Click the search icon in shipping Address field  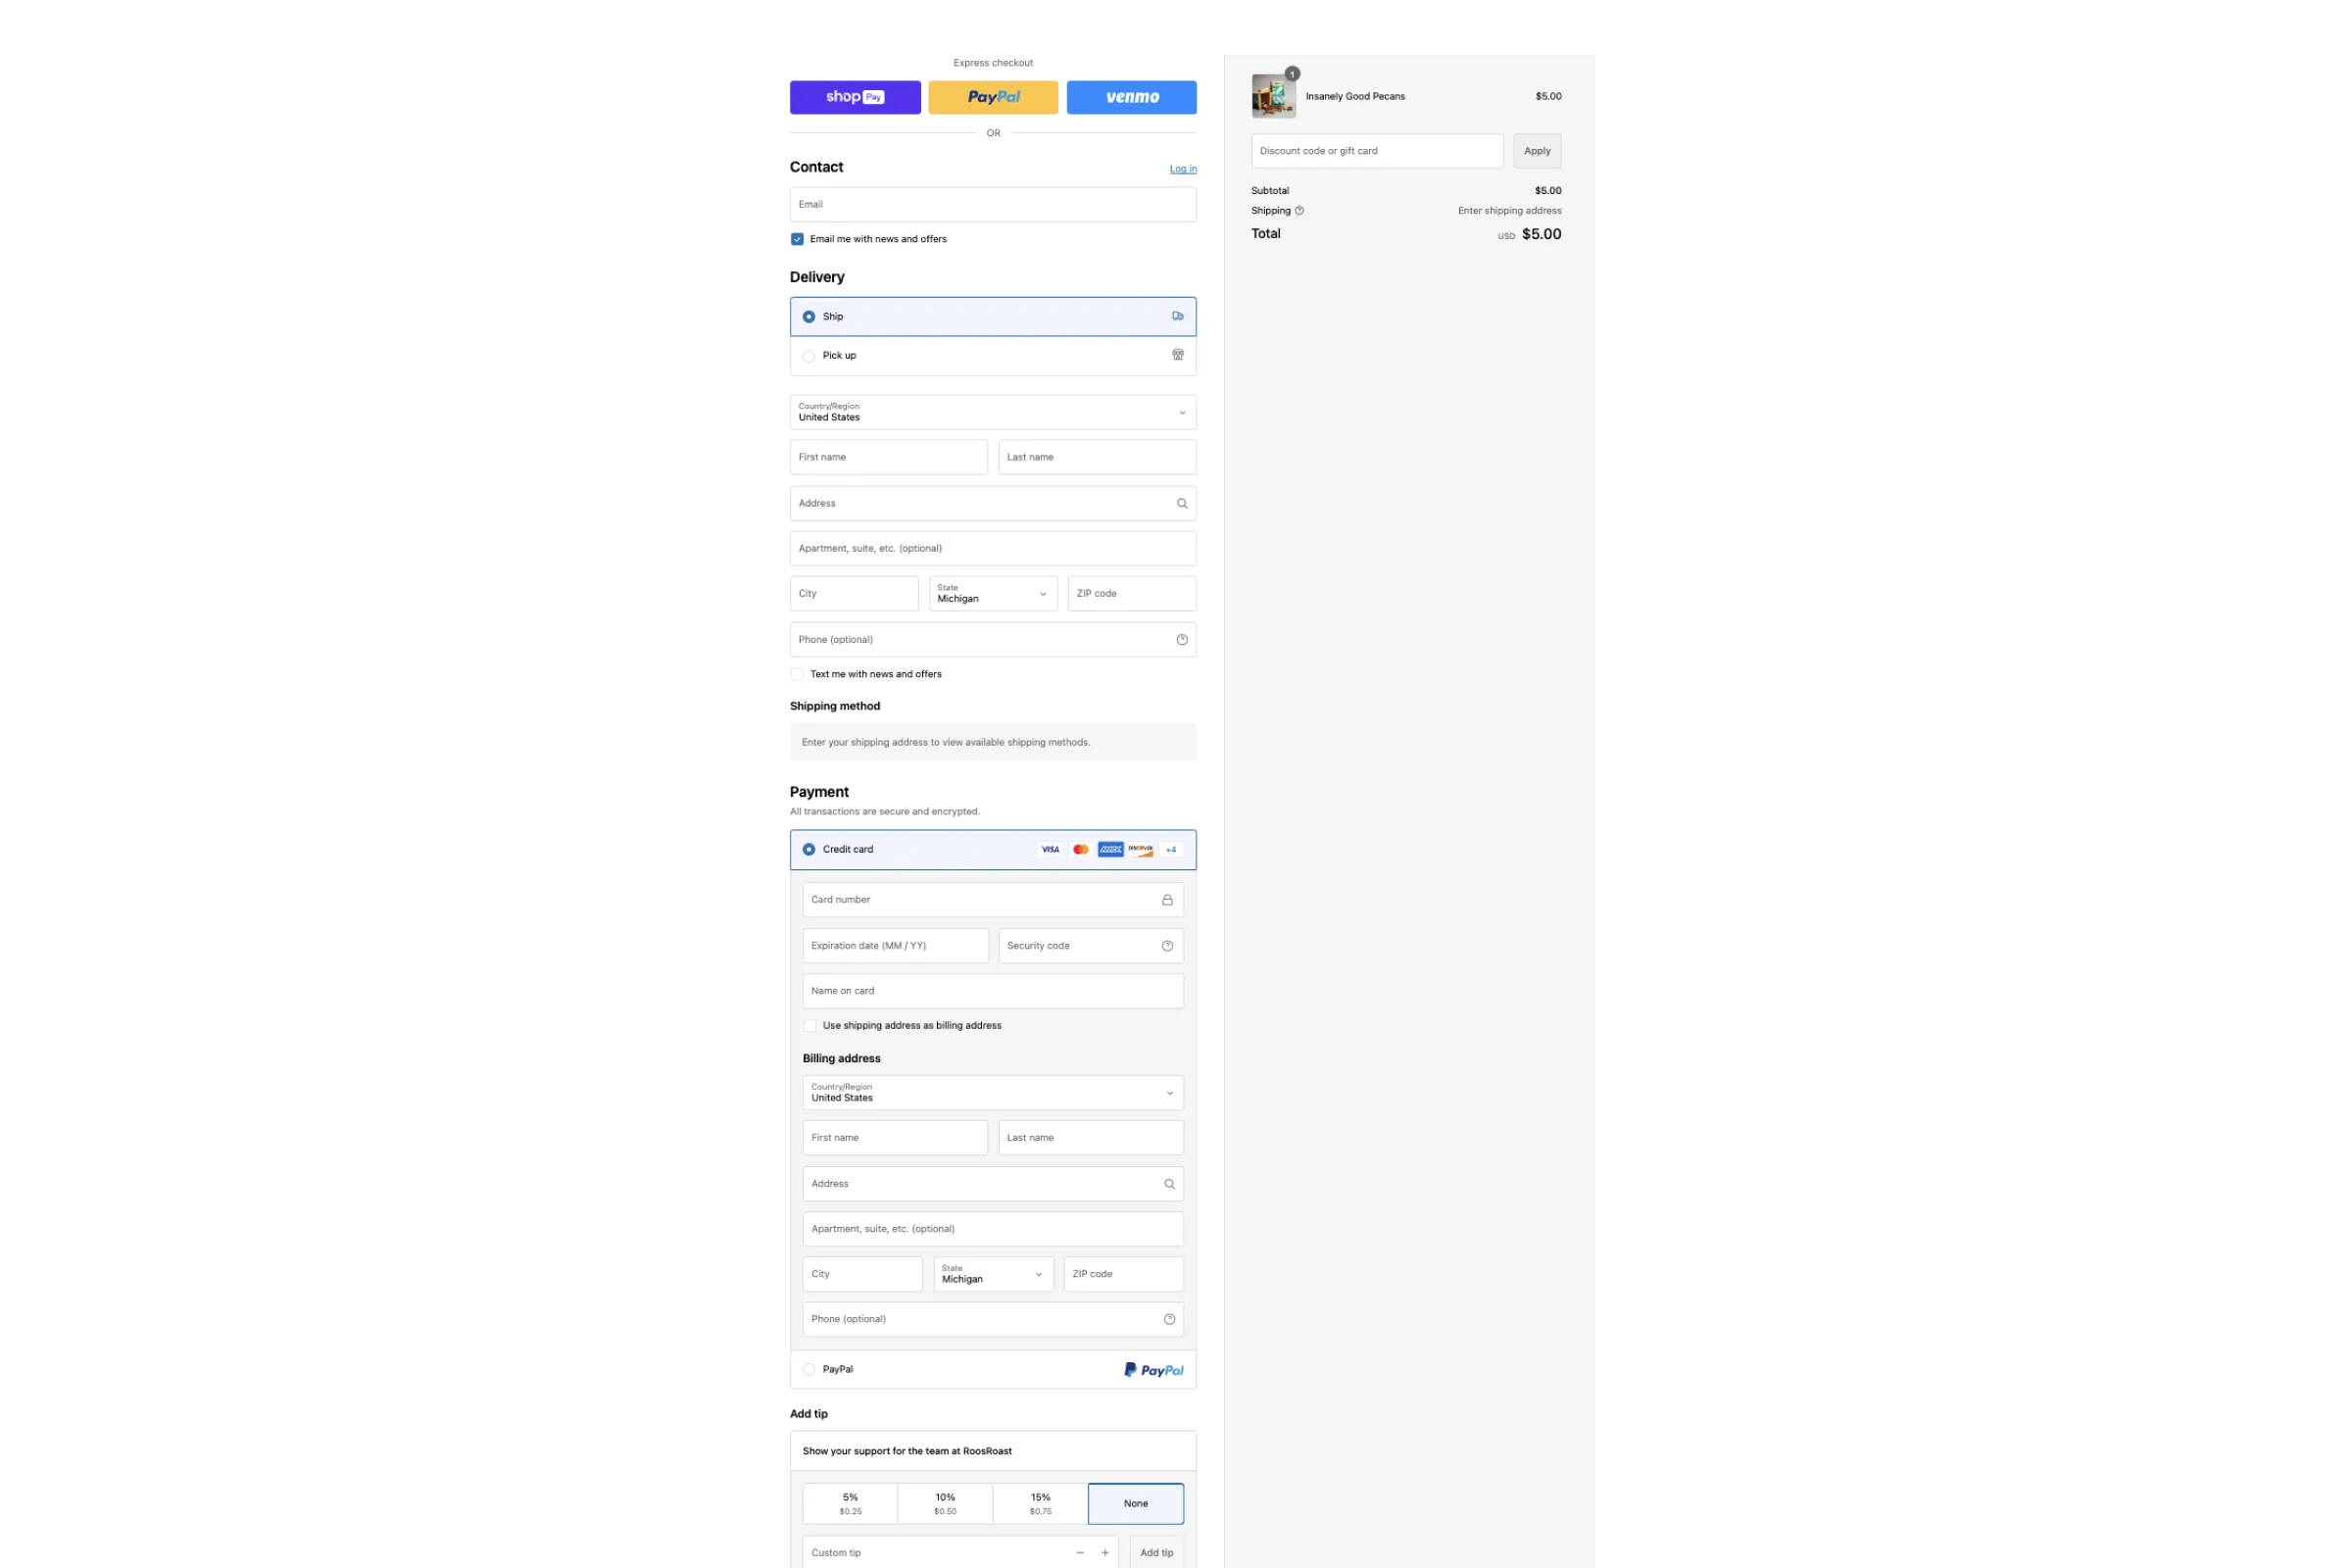pos(1182,503)
